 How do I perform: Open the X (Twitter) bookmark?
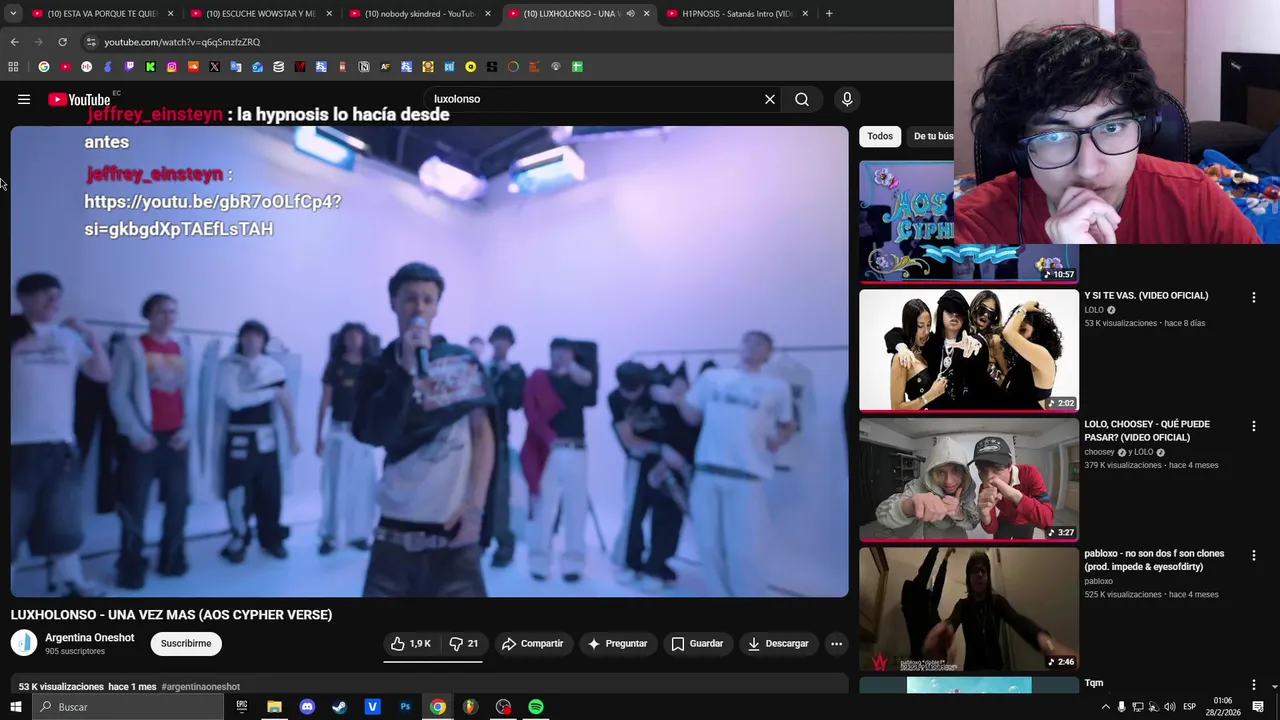coord(214,67)
